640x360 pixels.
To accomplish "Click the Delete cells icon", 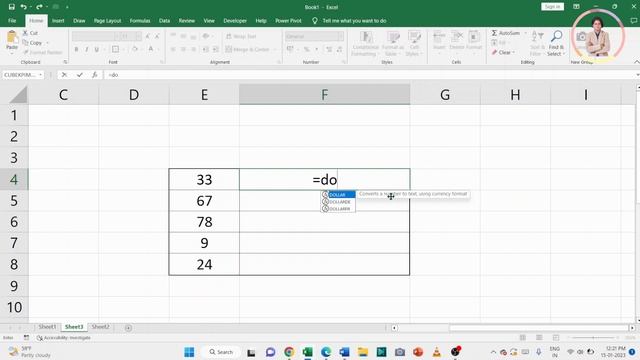I will point(457,40).
